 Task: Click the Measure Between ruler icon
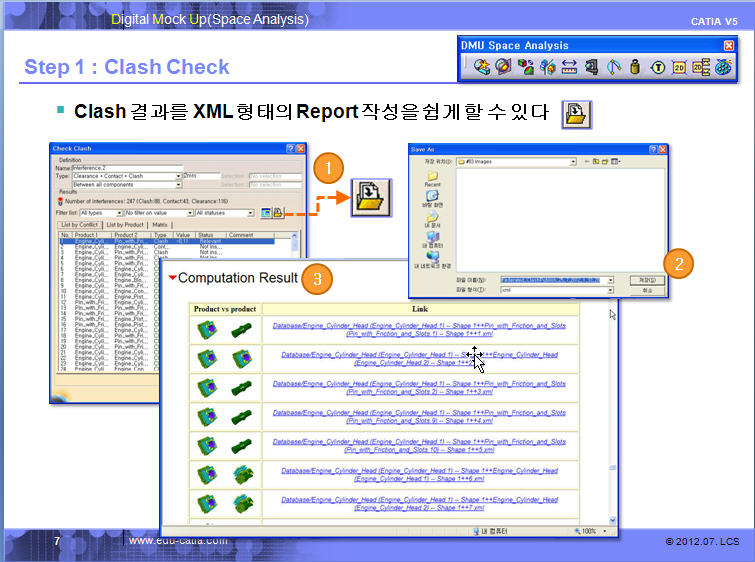click(570, 67)
